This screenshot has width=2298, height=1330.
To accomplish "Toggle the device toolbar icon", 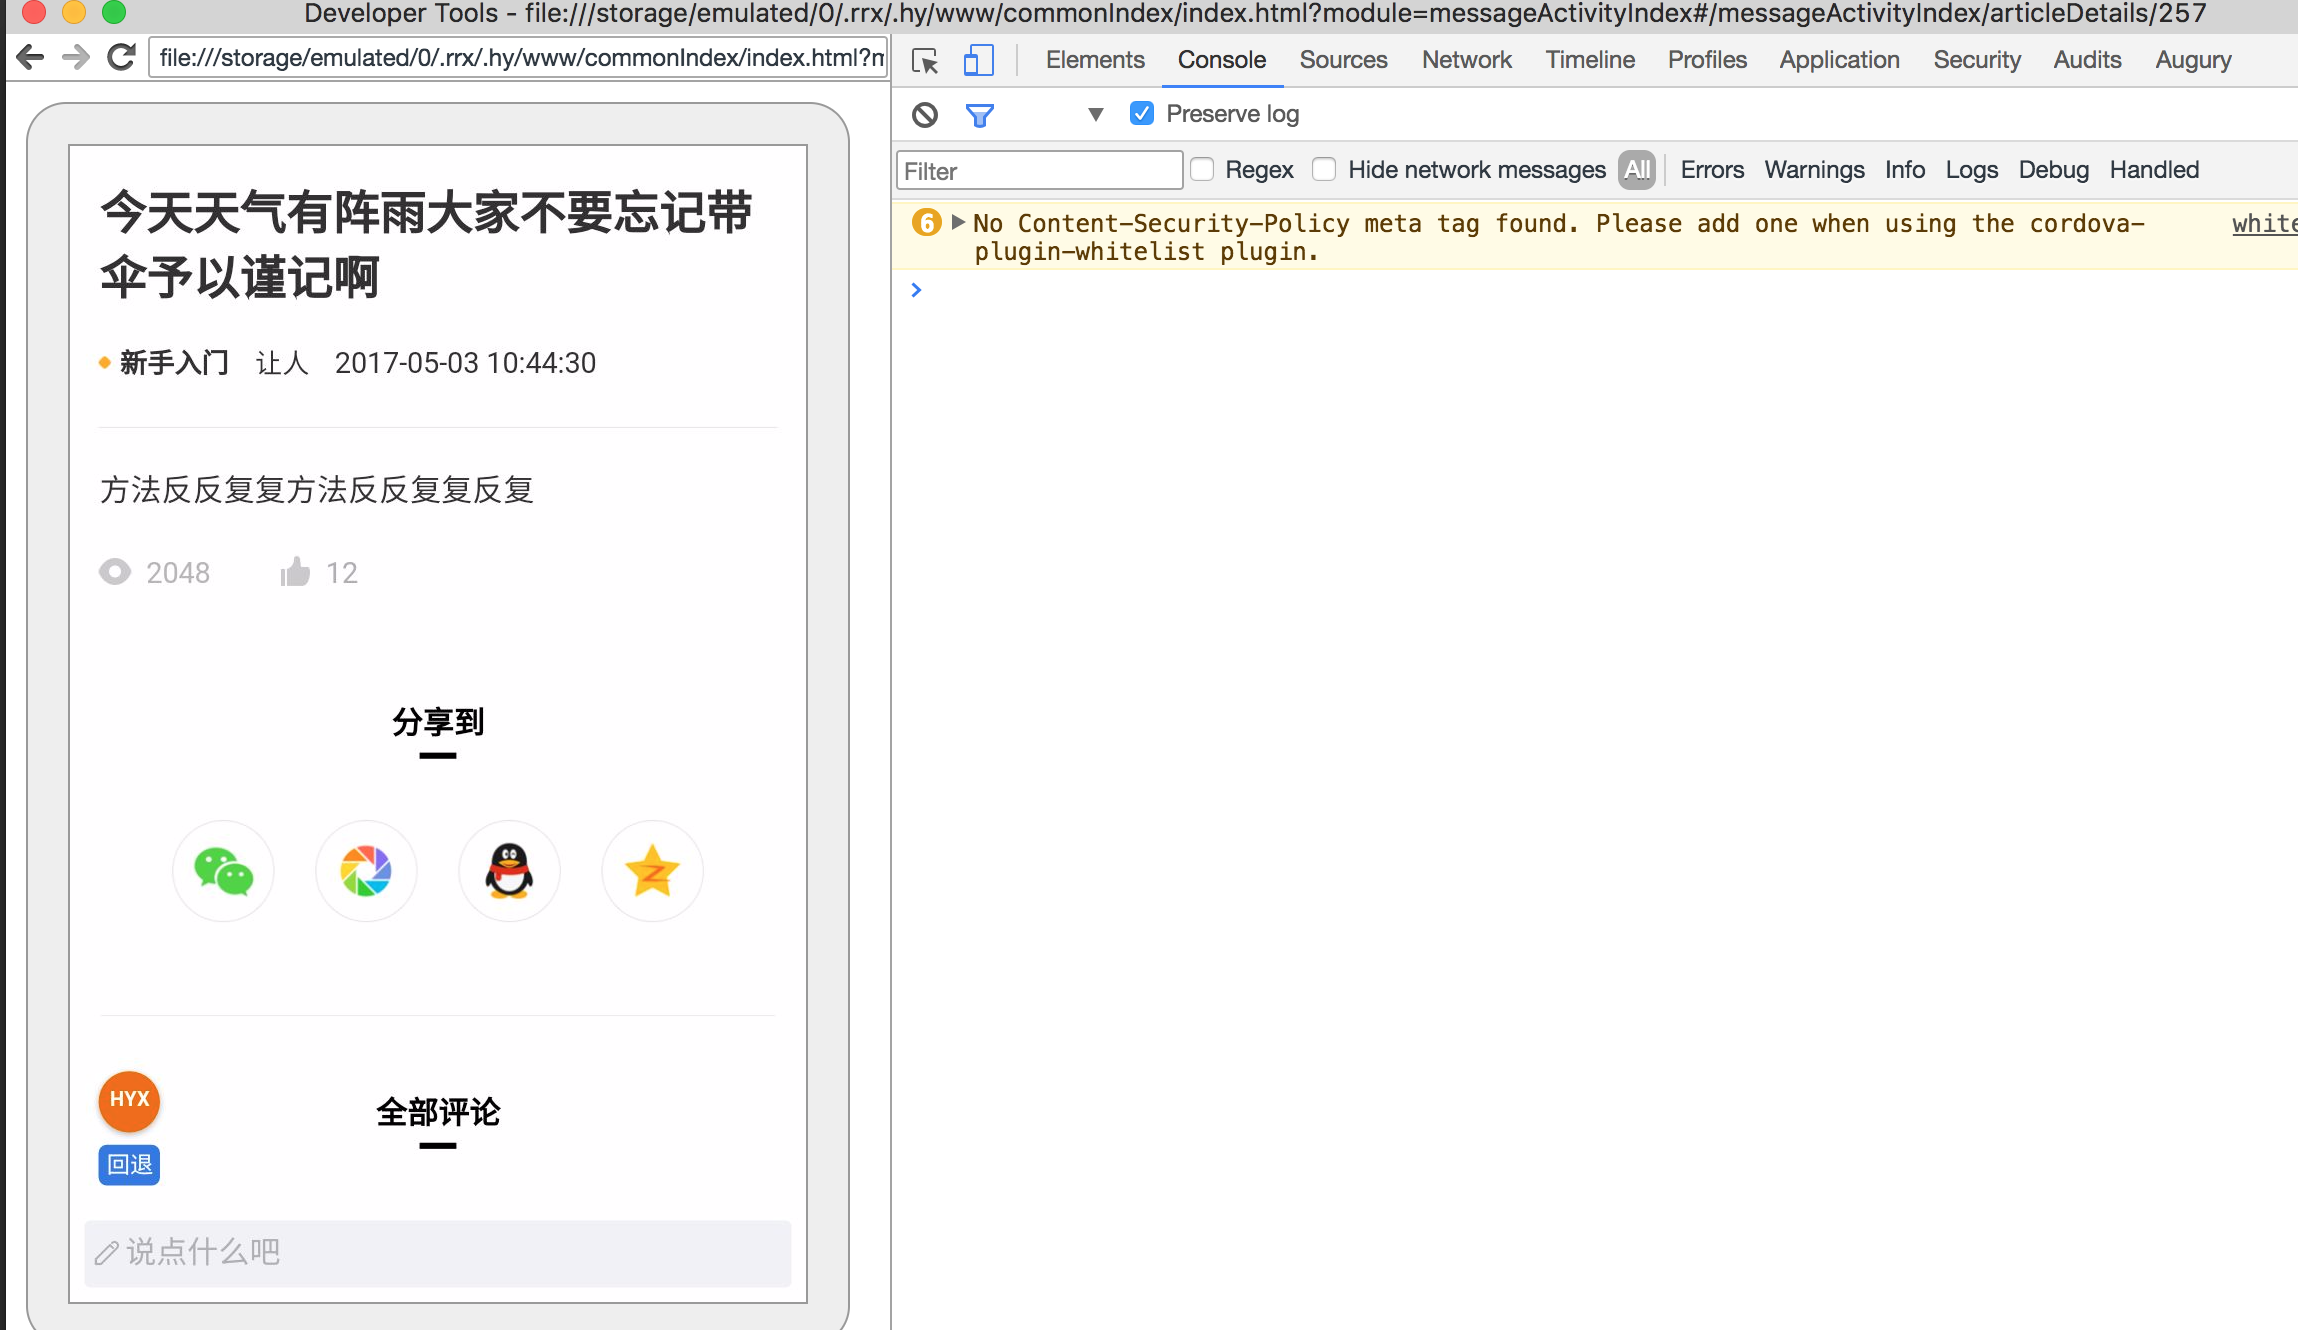I will click(978, 61).
